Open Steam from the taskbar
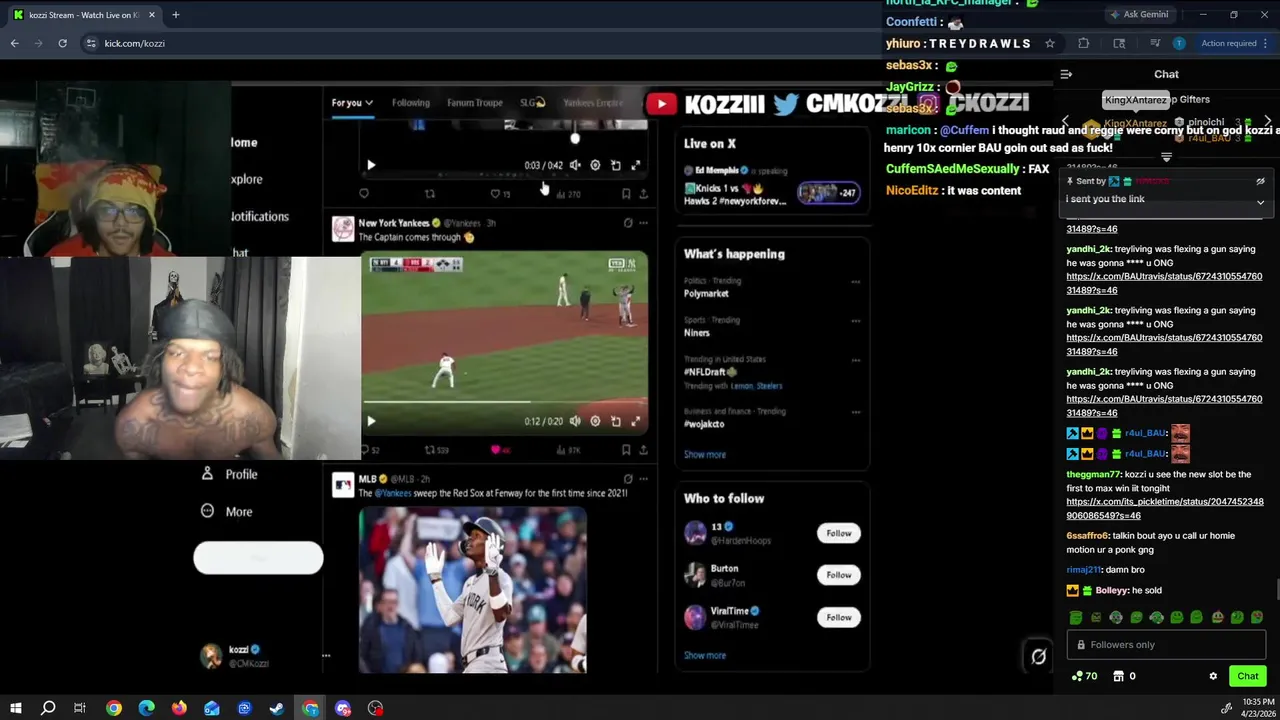 277,708
